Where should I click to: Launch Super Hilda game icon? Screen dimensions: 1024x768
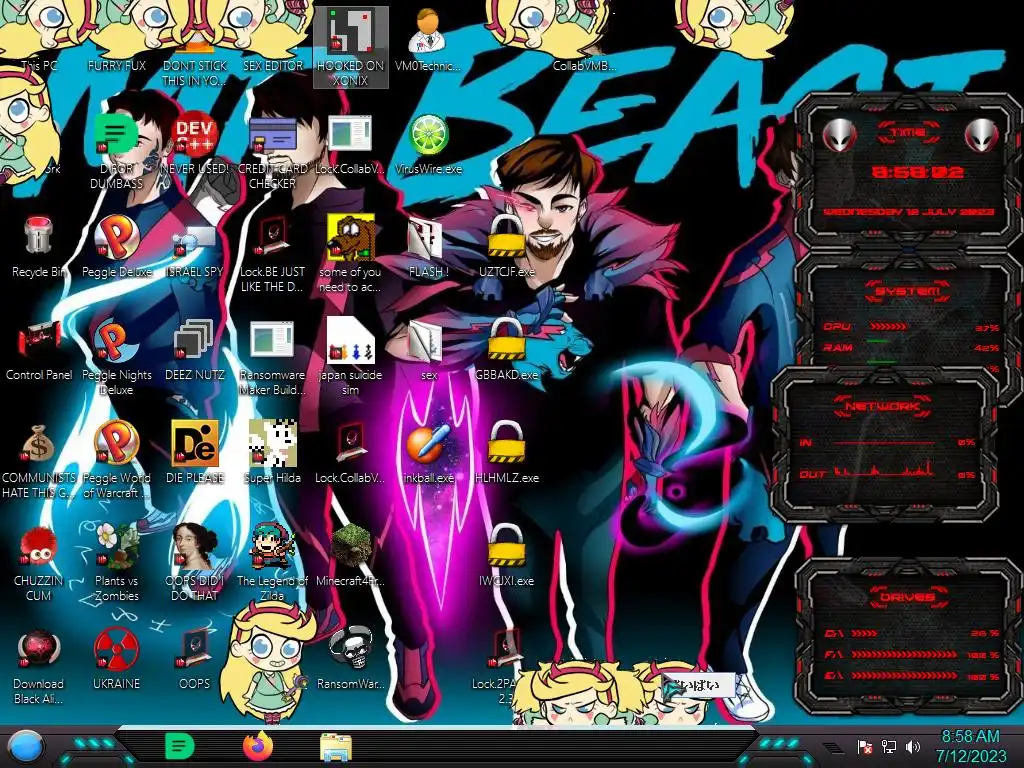click(272, 453)
